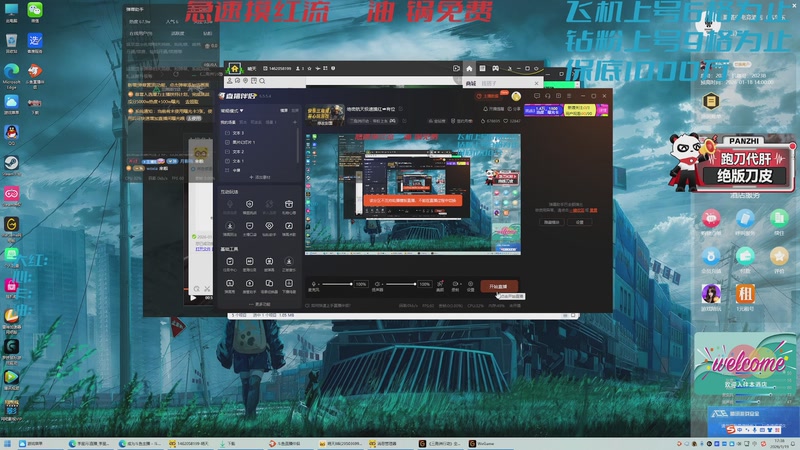
Task: Click the play-box icon in back window toolbar
Action: point(456,68)
